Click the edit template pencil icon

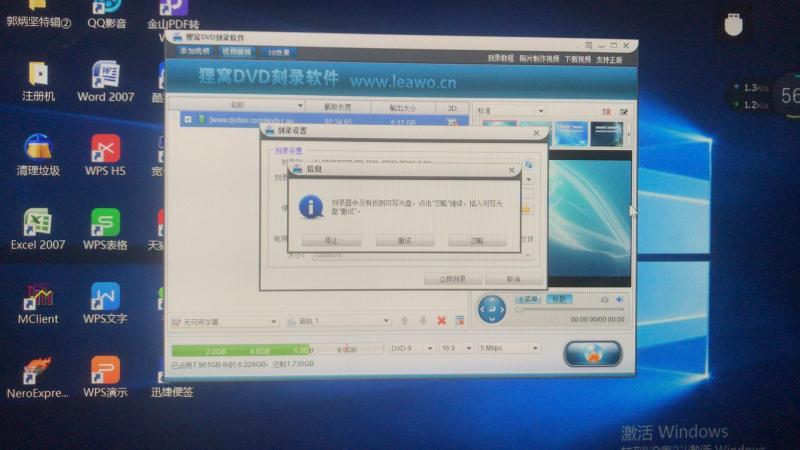[623, 112]
